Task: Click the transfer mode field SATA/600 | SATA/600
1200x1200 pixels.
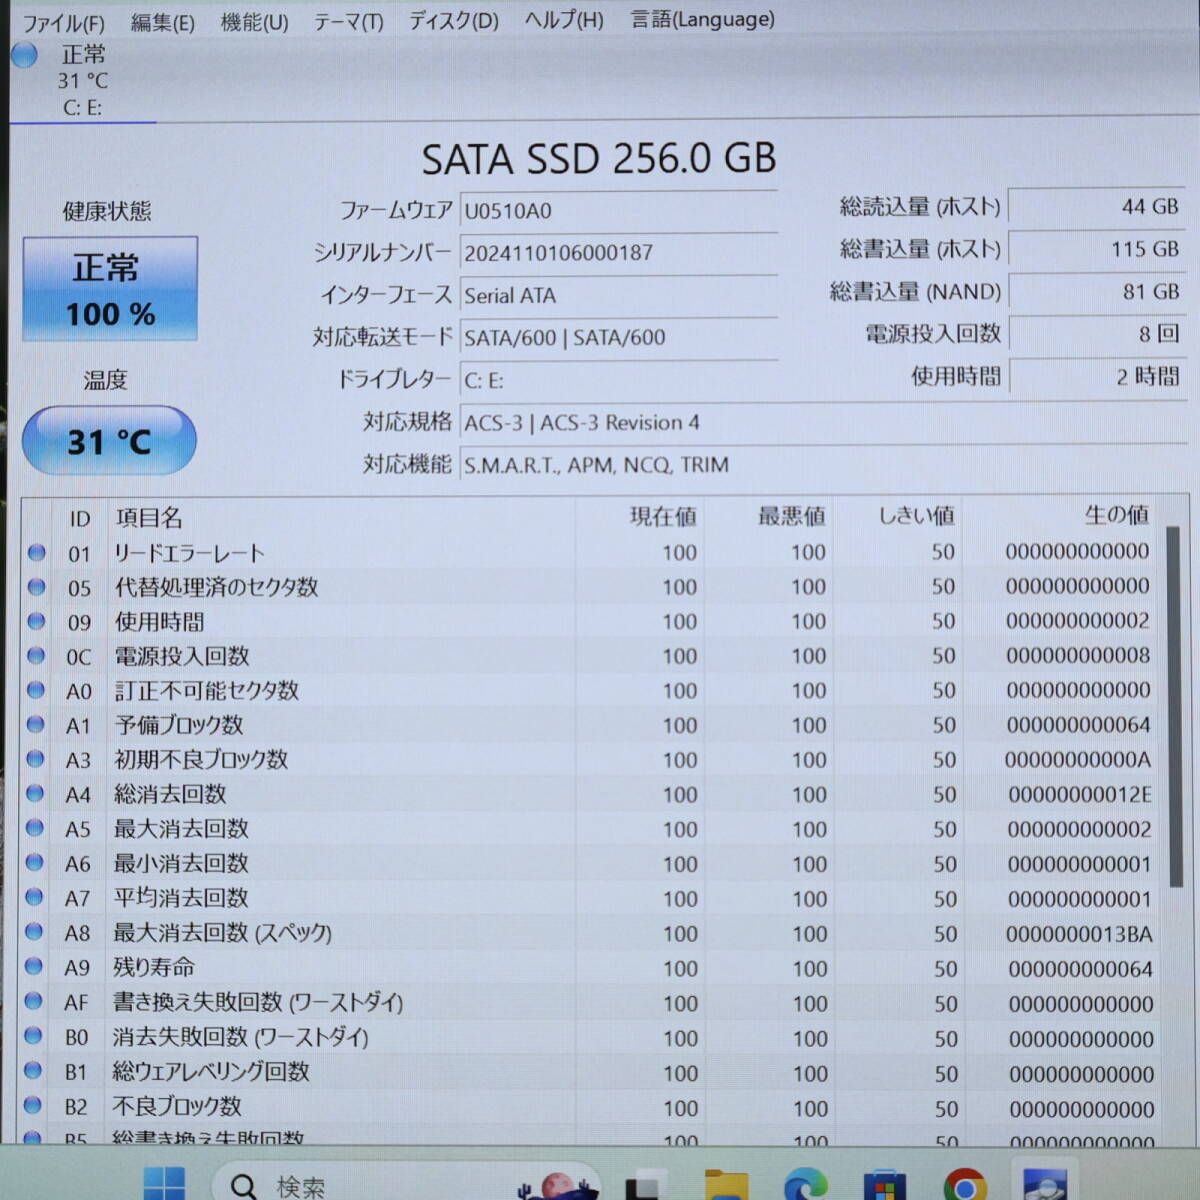Action: 618,337
